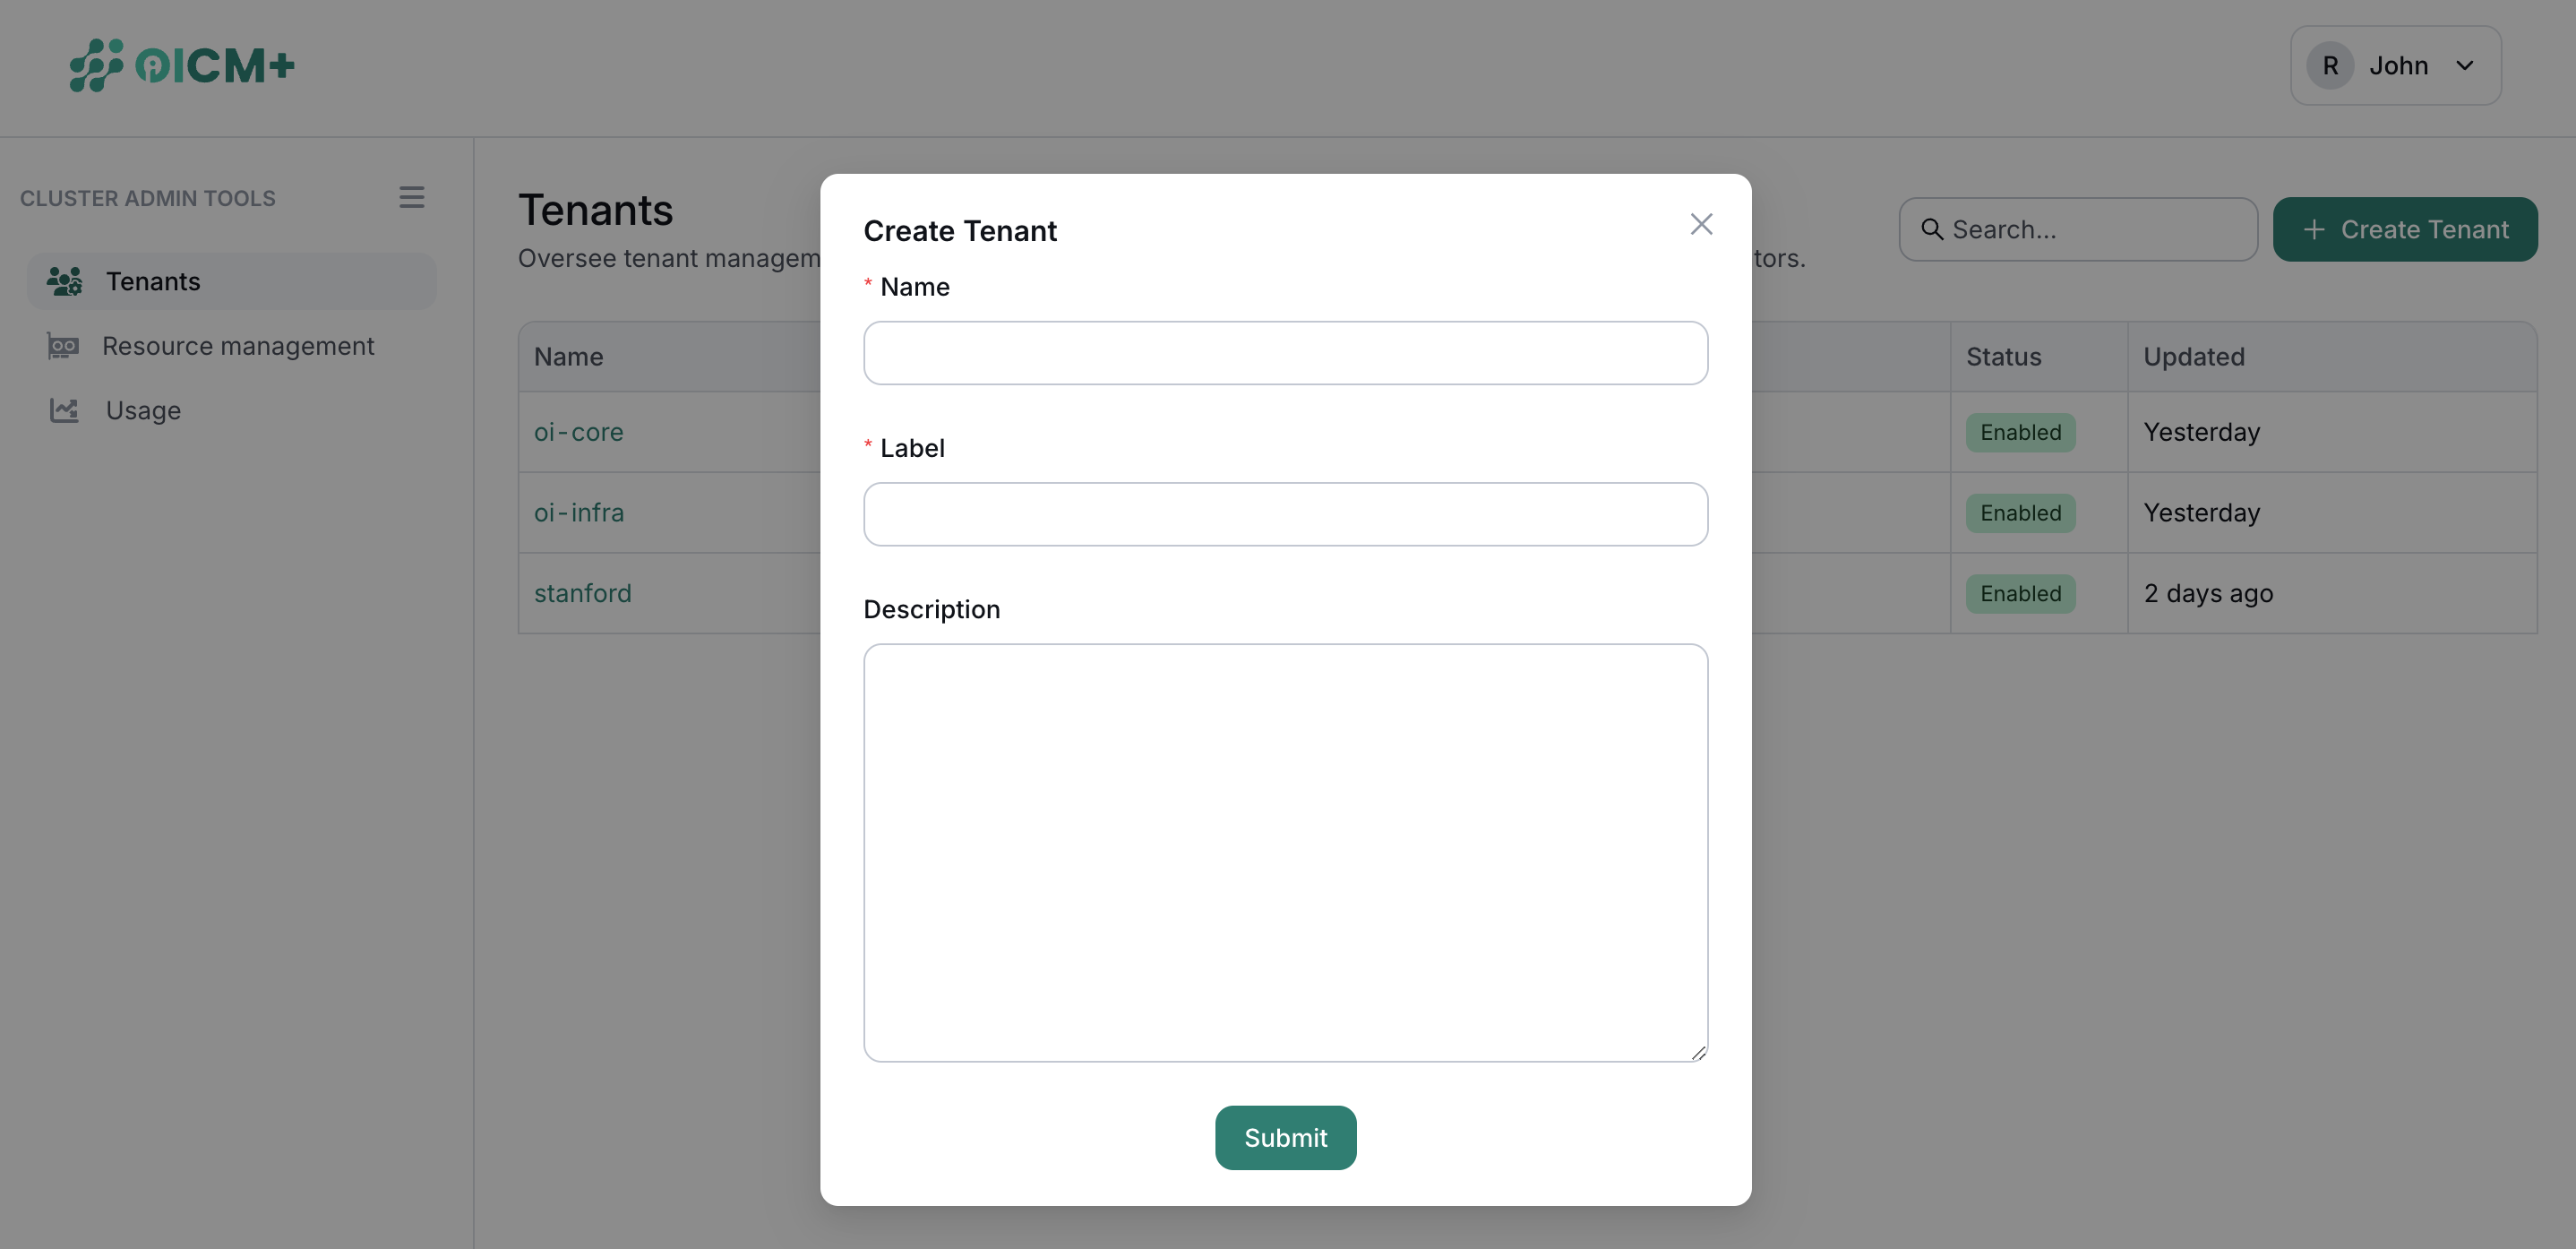
Task: Select the Tenants menu entry in sidebar
Action: pos(153,281)
